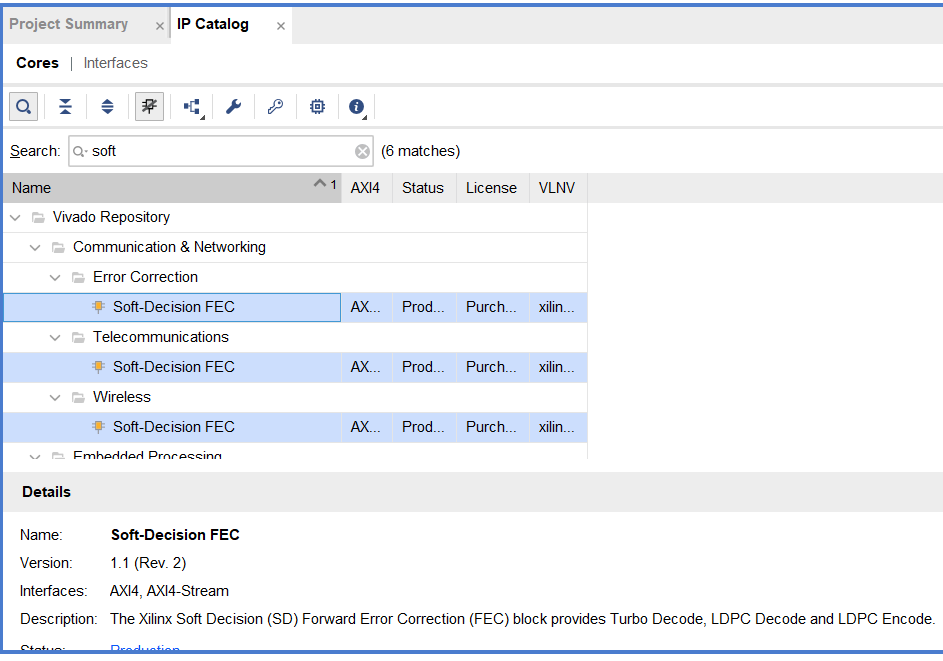Click into the Search text field
Viewport: 943px width, 661px height.
221,151
